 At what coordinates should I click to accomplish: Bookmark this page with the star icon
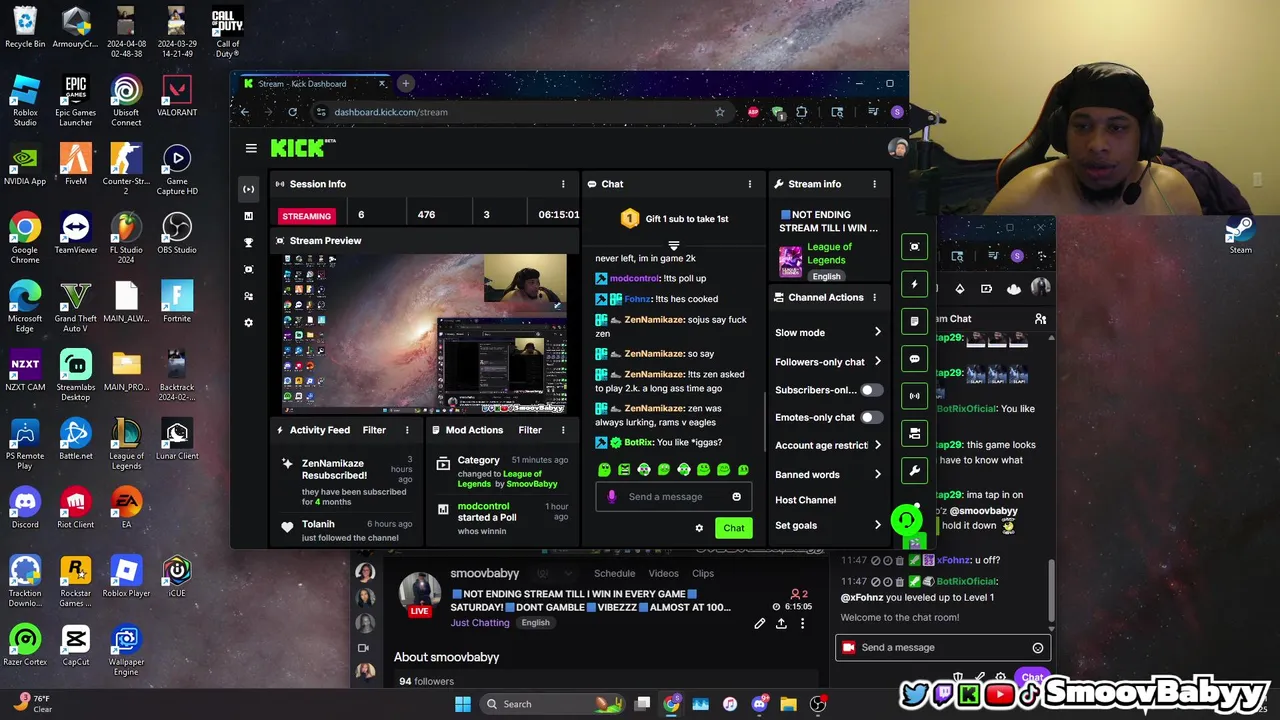719,112
